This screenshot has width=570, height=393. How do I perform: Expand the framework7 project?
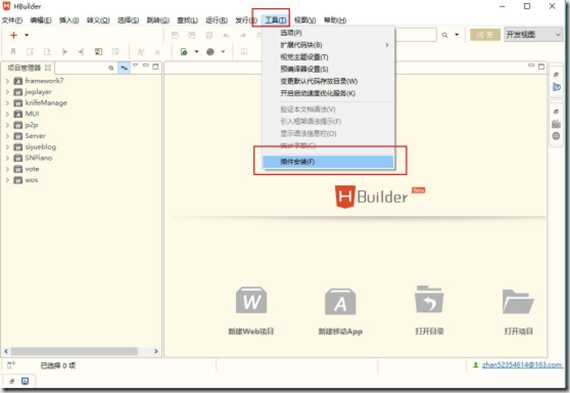[7, 81]
